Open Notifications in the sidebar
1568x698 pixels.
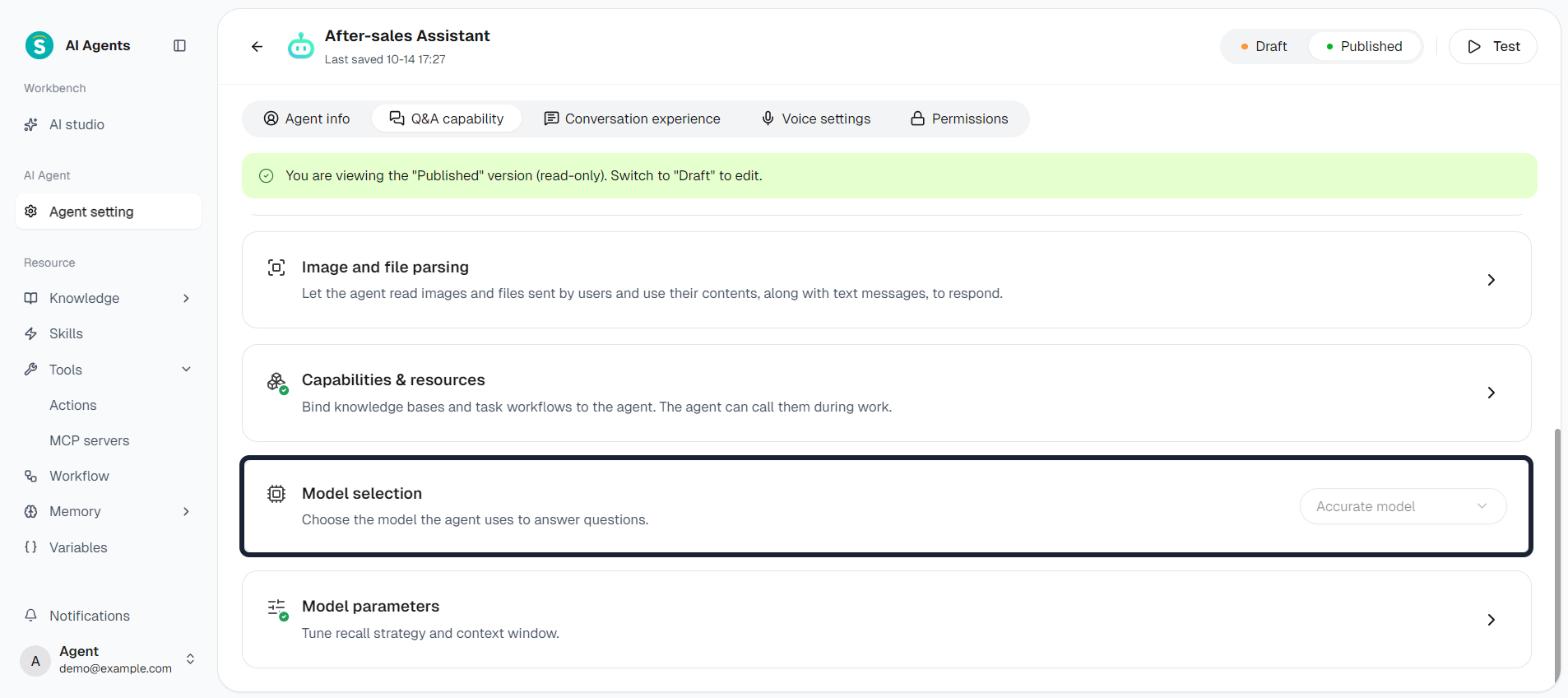pyautogui.click(x=108, y=616)
